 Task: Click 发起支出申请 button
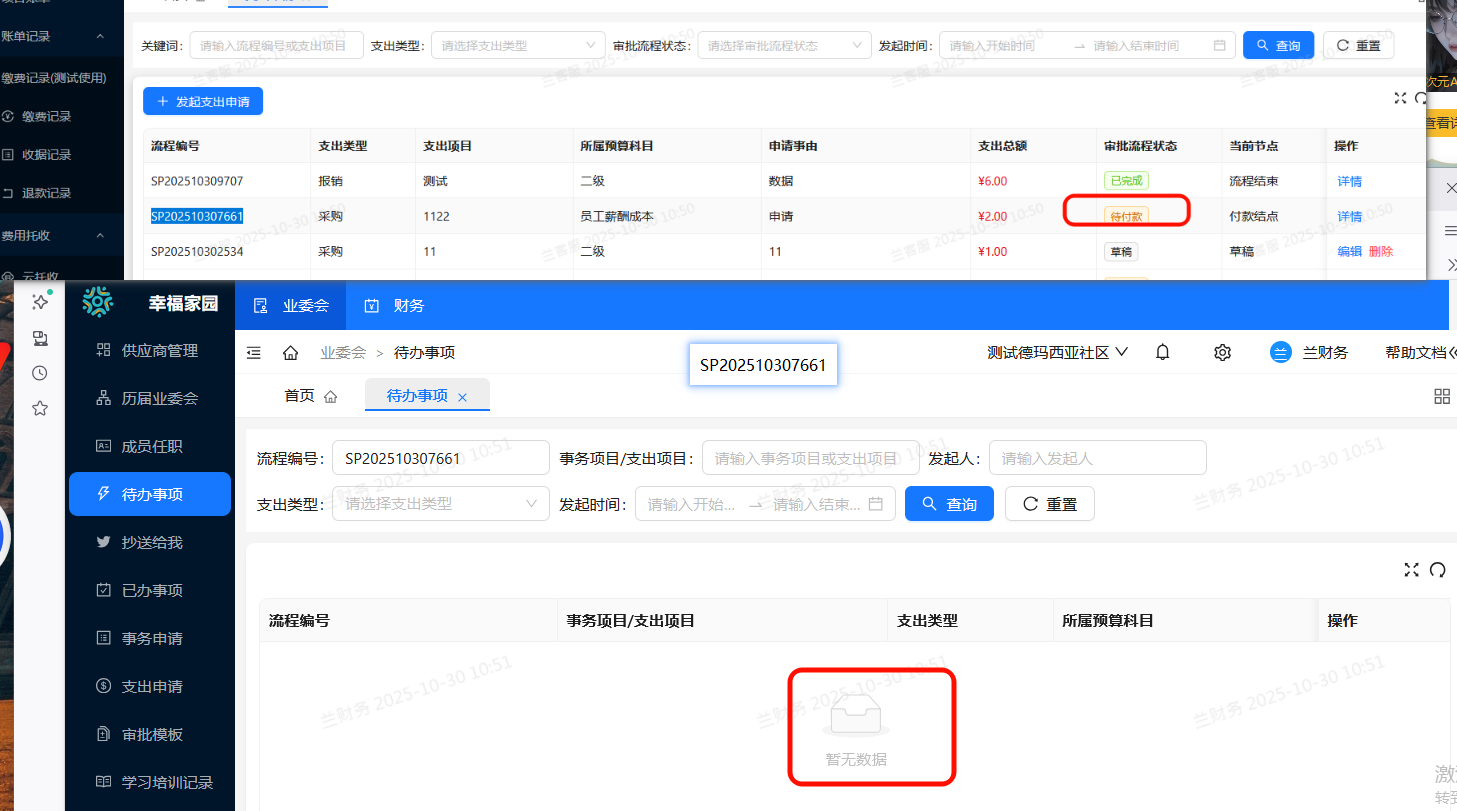pyautogui.click(x=203, y=101)
